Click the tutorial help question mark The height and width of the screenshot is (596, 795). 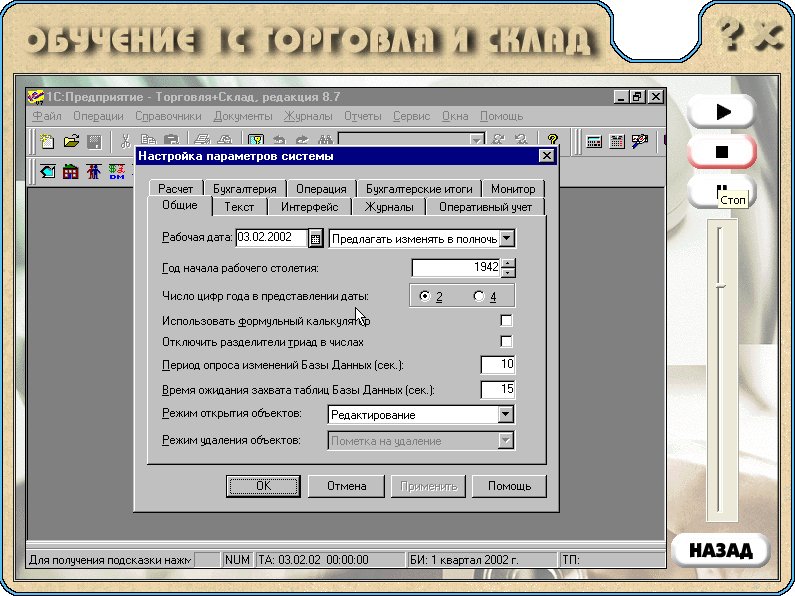click(732, 34)
